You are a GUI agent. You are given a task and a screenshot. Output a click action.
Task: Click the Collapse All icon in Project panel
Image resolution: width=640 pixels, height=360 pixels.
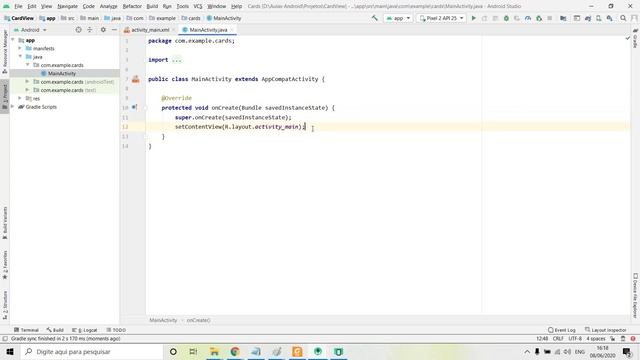pos(90,30)
